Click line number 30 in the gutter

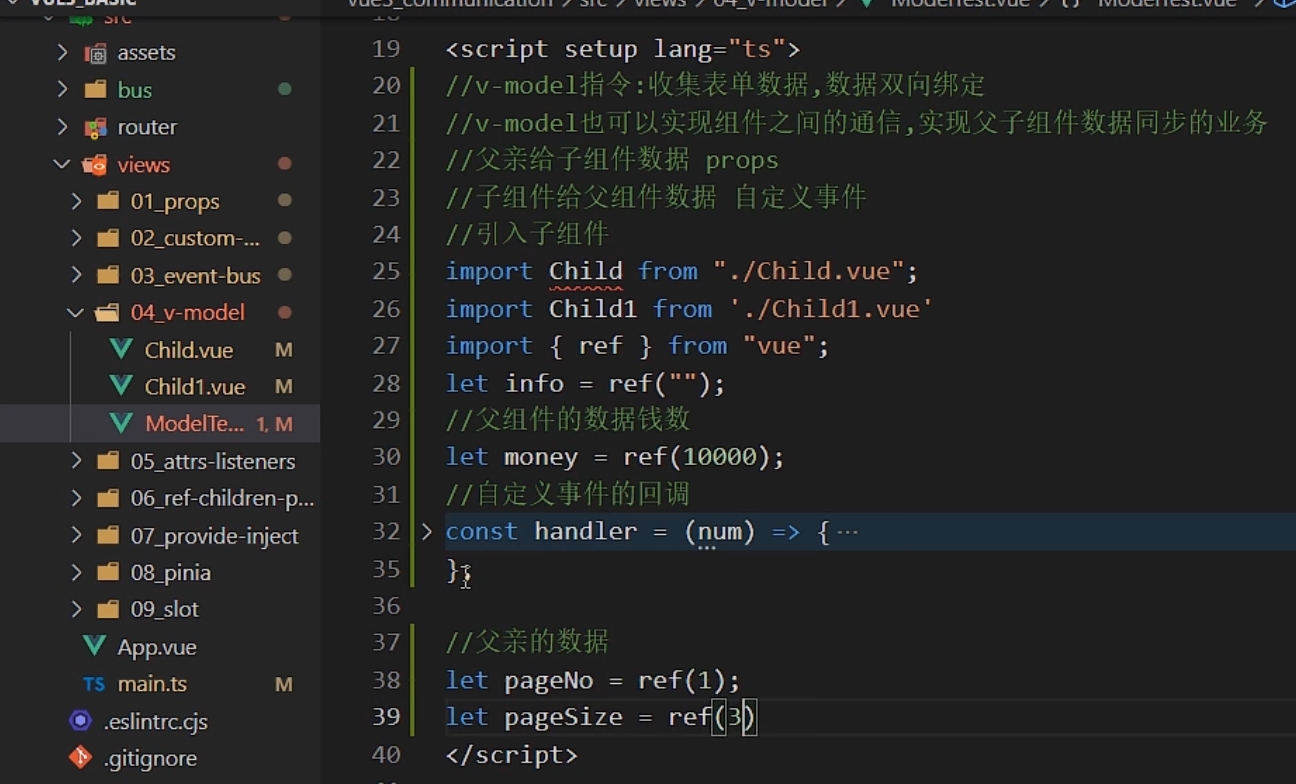point(386,457)
